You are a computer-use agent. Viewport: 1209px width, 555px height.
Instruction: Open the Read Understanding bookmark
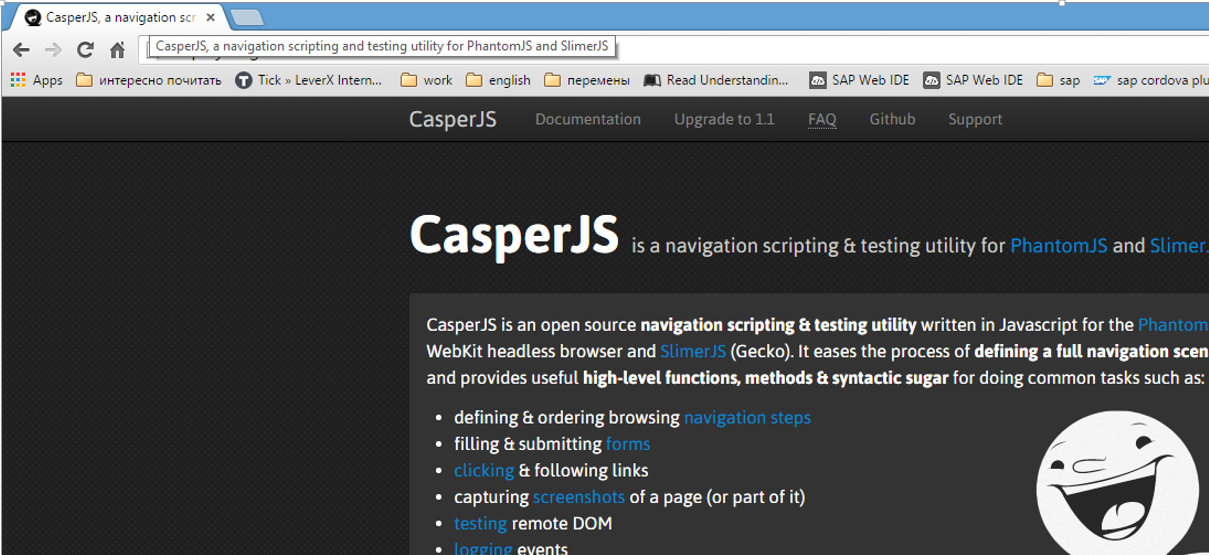tap(717, 80)
